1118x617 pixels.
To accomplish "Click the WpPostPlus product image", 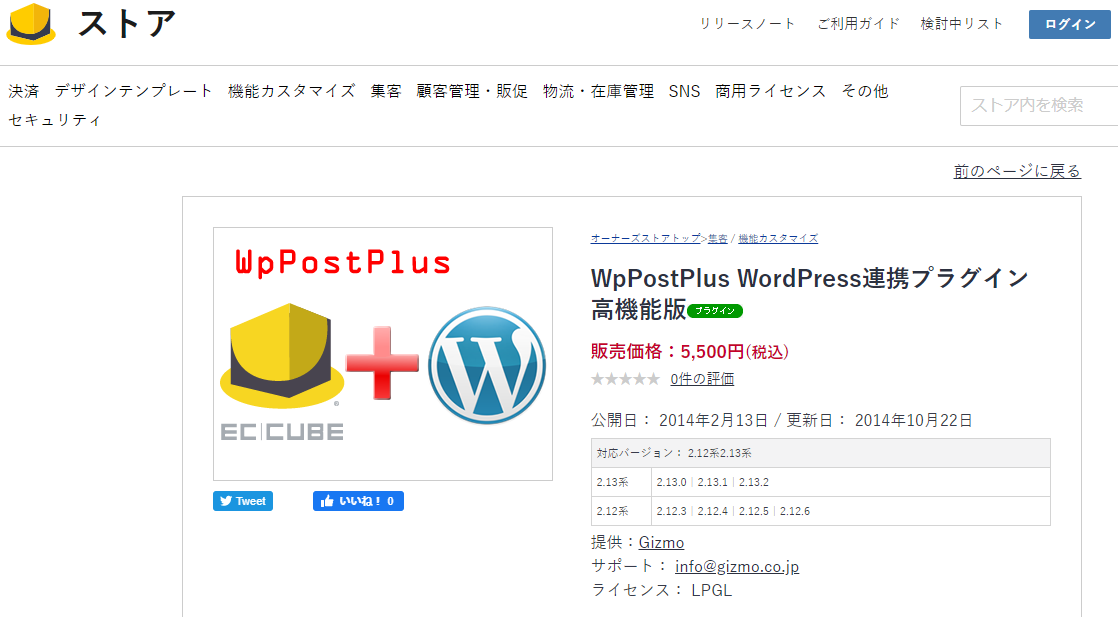I will pos(383,354).
